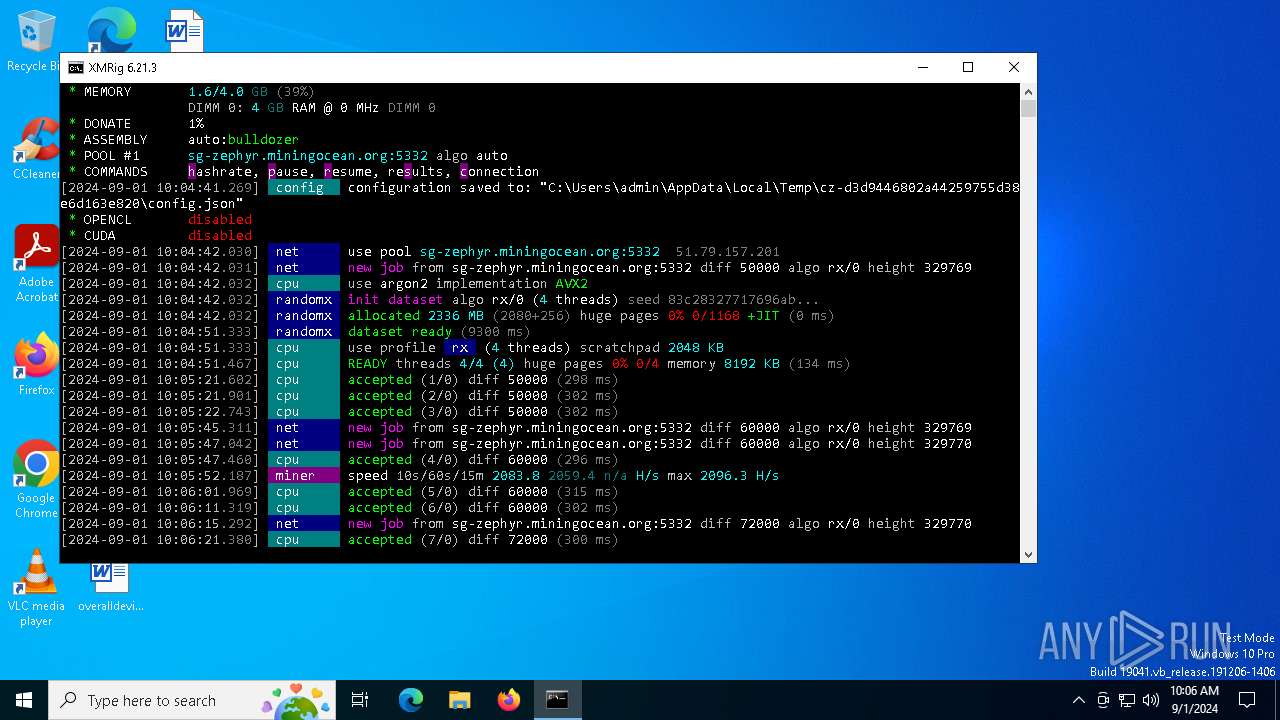
Task: Launch CCleaner from the desktop
Action: [x=37, y=150]
